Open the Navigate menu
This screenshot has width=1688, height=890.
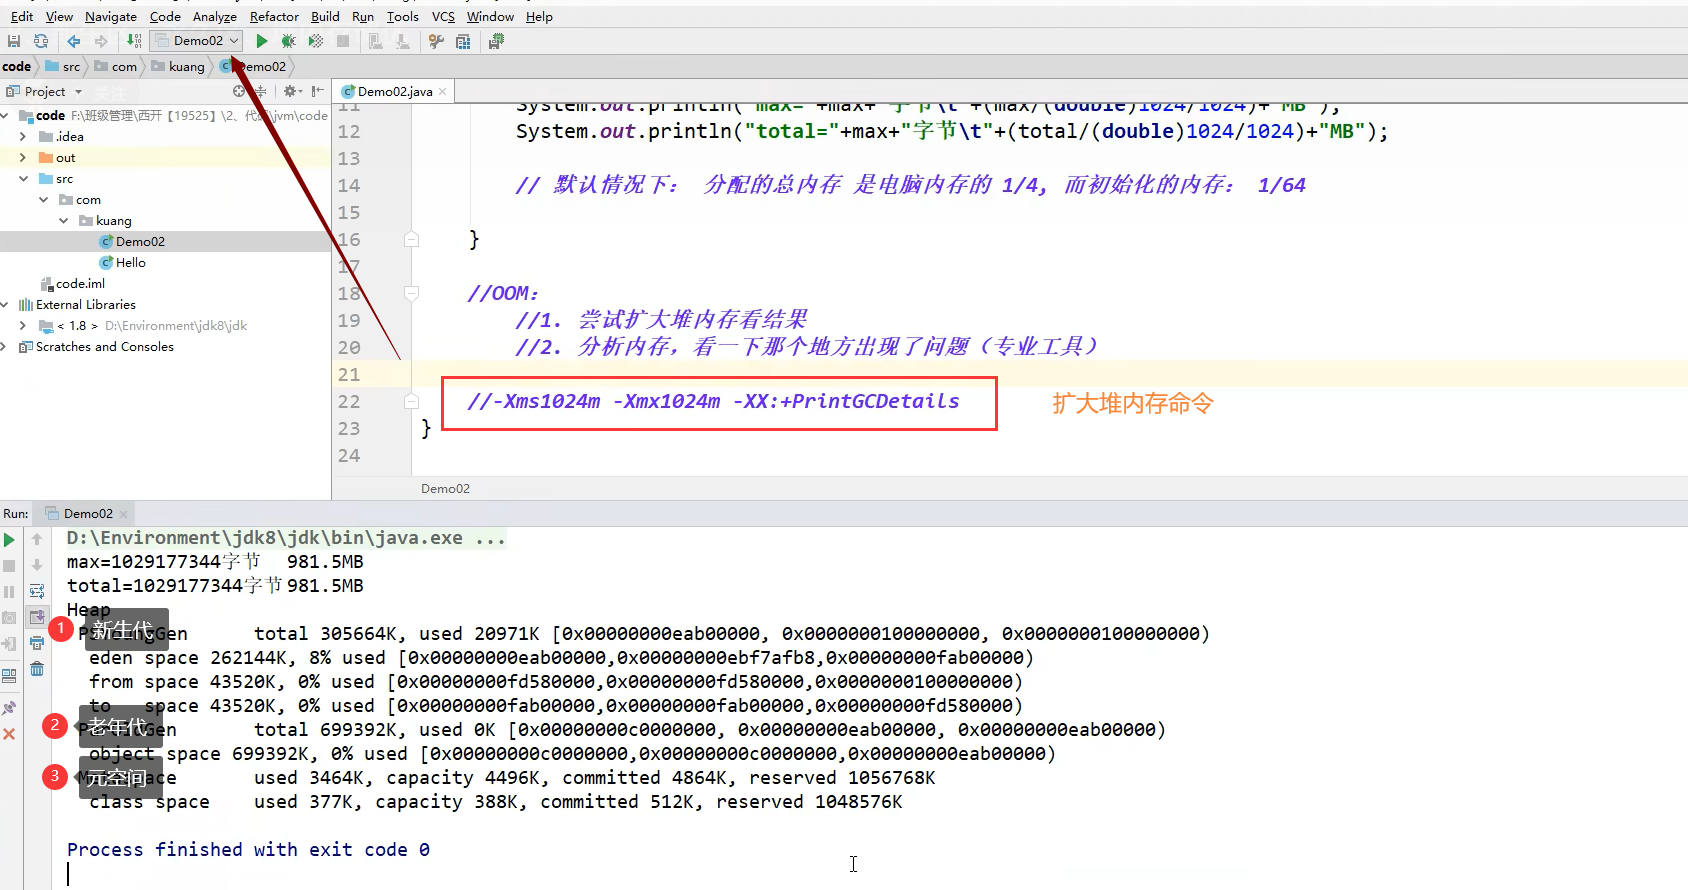[111, 16]
